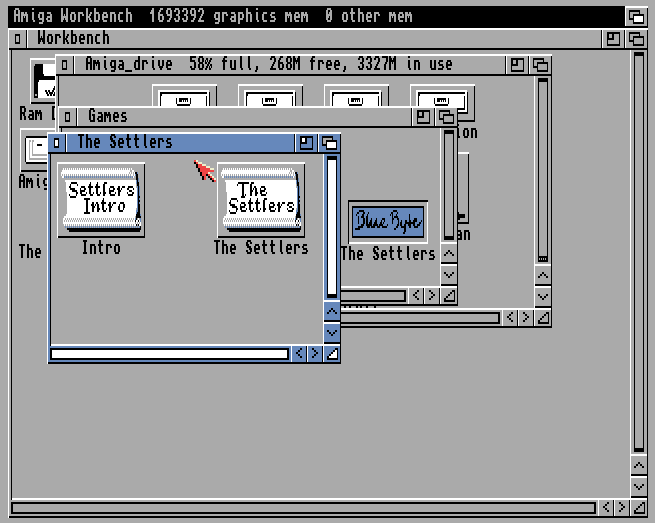This screenshot has height=523, width=655.
Task: Click right arrow in the Games window
Action: (432, 296)
